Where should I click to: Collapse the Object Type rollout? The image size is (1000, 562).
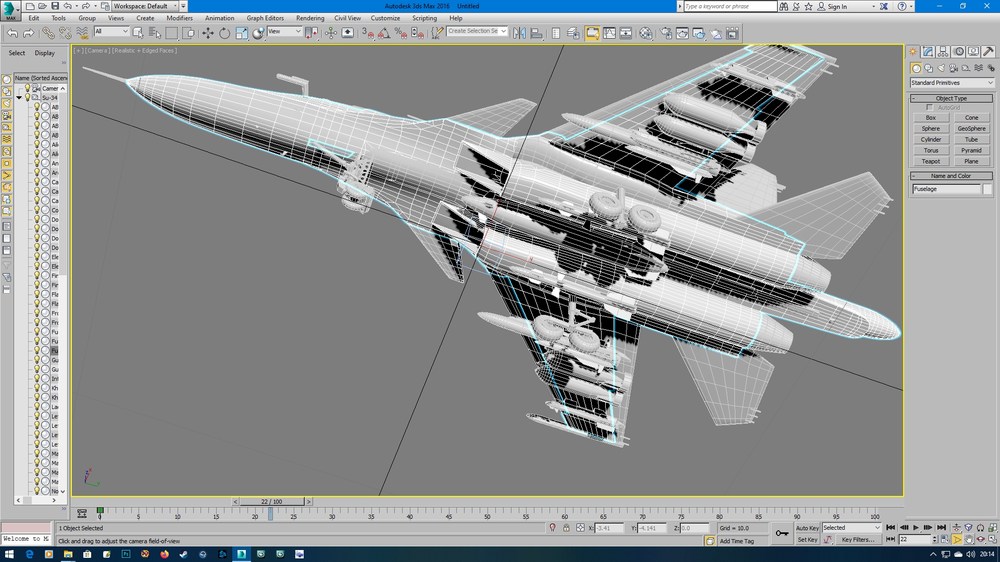(951, 98)
